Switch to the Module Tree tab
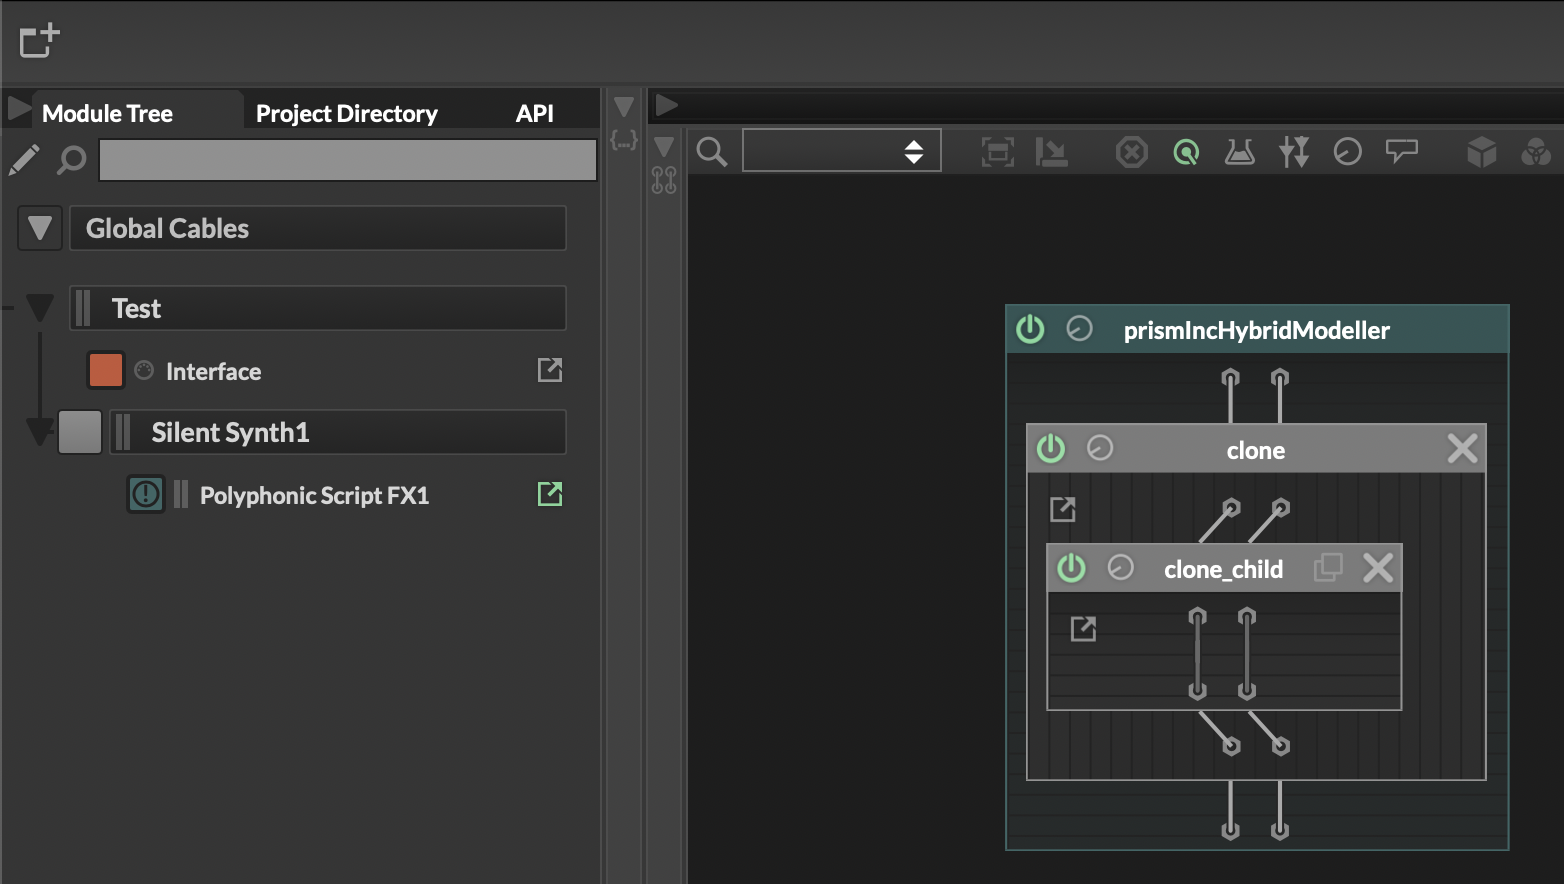Image resolution: width=1564 pixels, height=884 pixels. [107, 113]
